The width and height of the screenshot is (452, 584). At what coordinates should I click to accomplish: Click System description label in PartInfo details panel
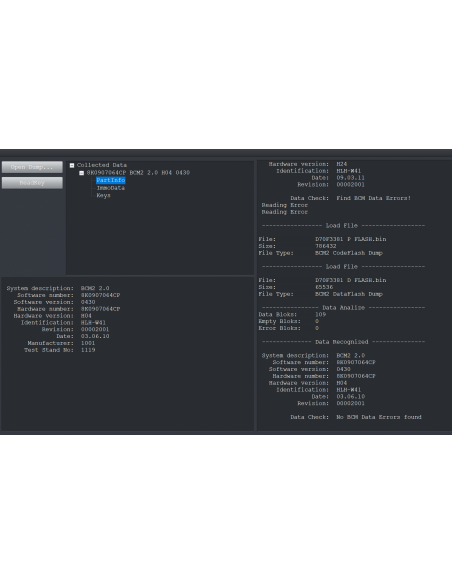click(x=40, y=288)
